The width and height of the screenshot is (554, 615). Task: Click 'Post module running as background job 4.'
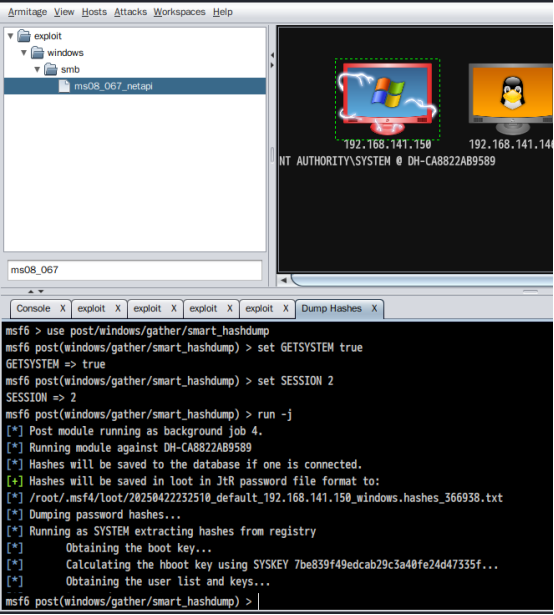(x=146, y=431)
